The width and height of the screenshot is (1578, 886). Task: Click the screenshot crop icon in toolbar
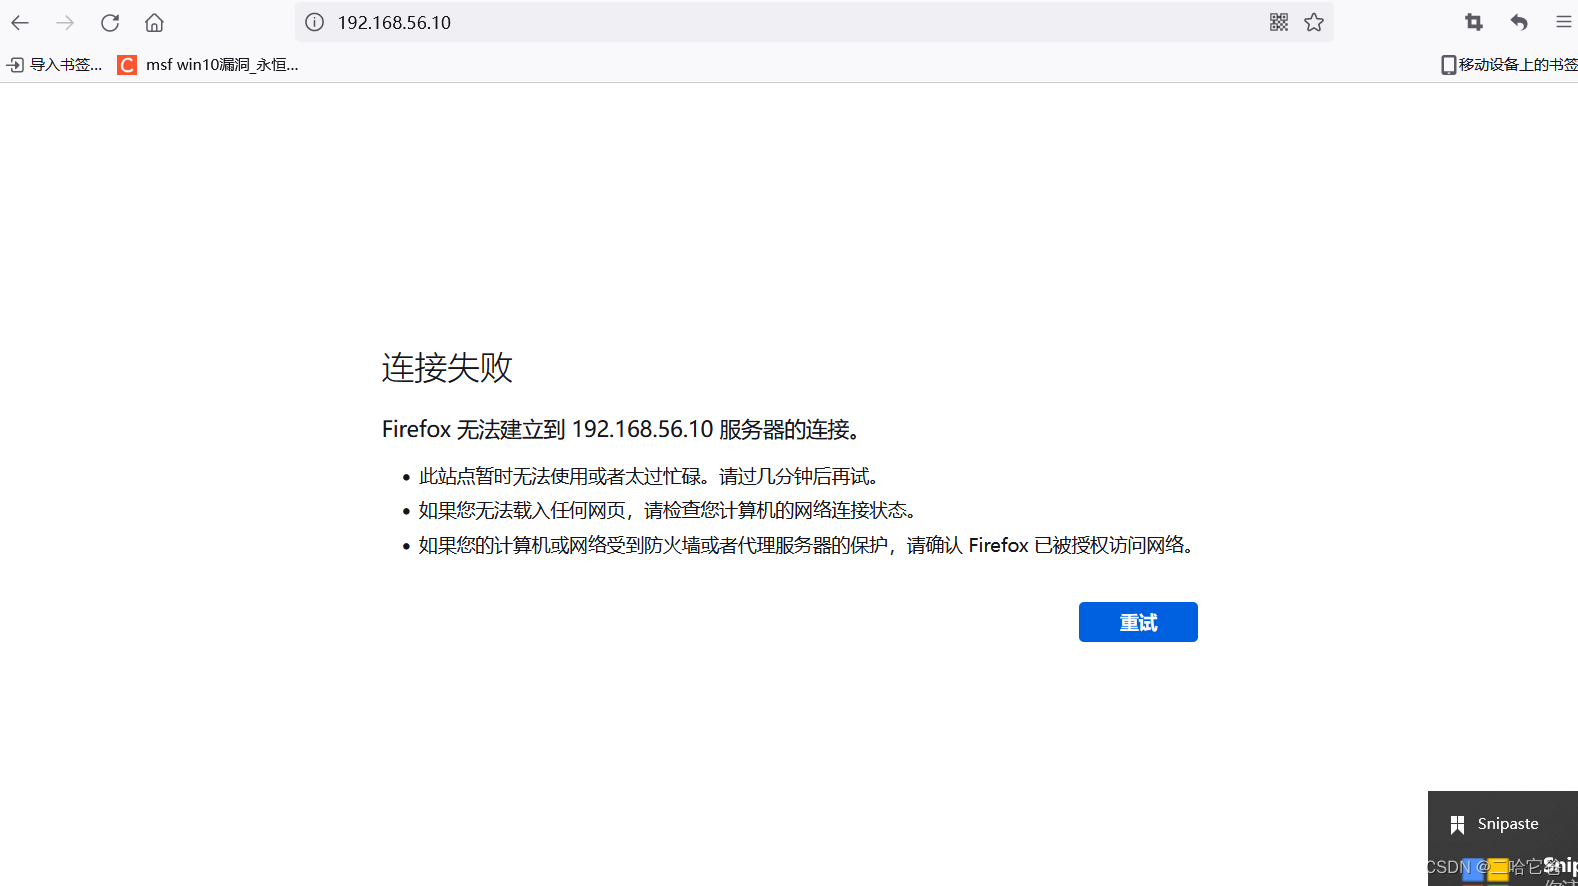[x=1474, y=22]
